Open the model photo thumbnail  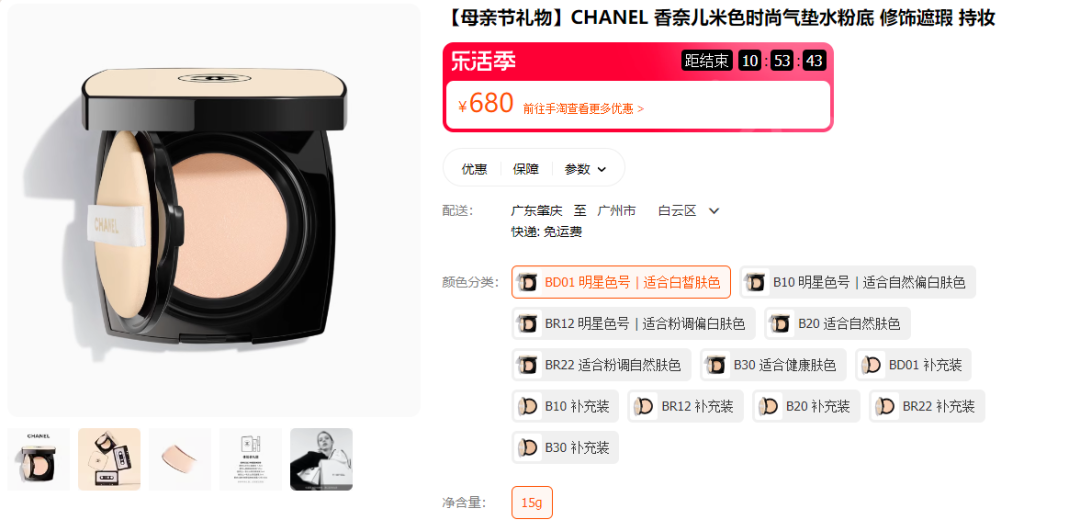[321, 459]
